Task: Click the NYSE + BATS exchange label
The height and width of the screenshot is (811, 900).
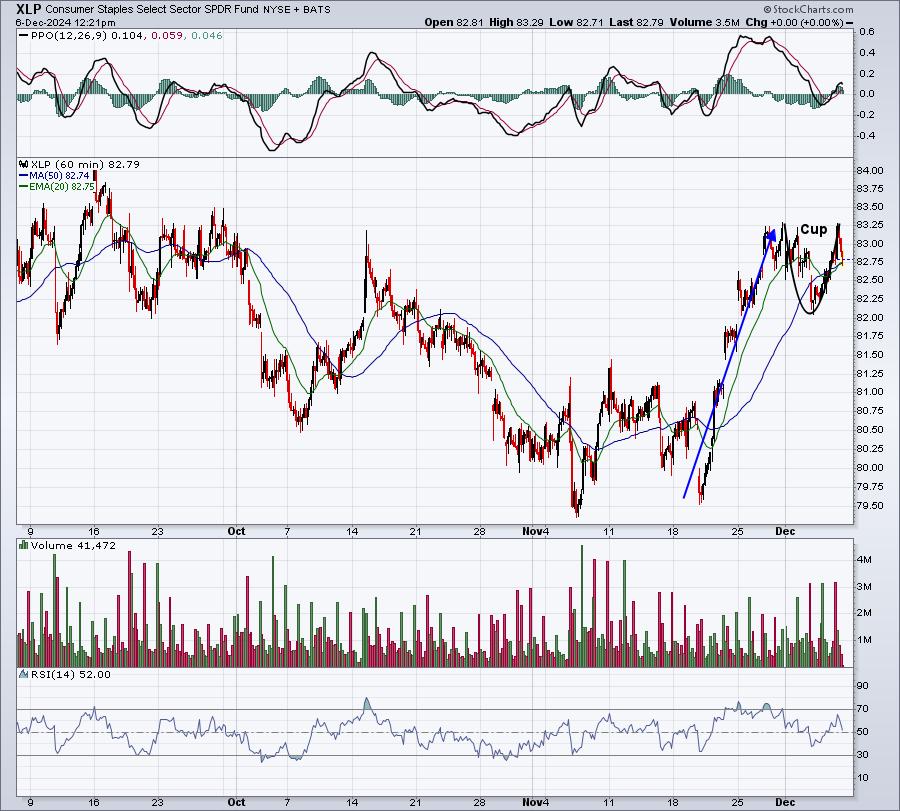Action: (x=296, y=10)
